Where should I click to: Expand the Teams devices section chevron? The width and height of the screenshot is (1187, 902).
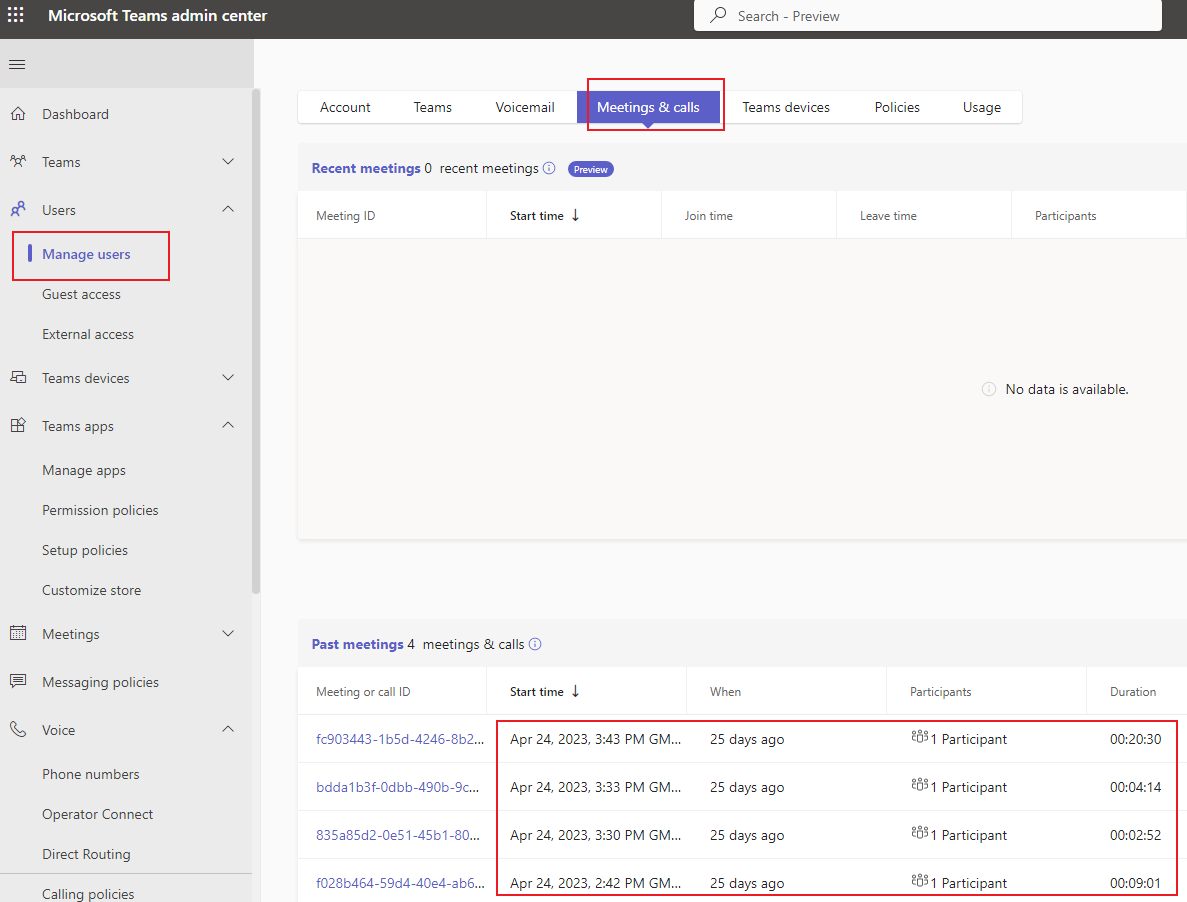(x=228, y=377)
